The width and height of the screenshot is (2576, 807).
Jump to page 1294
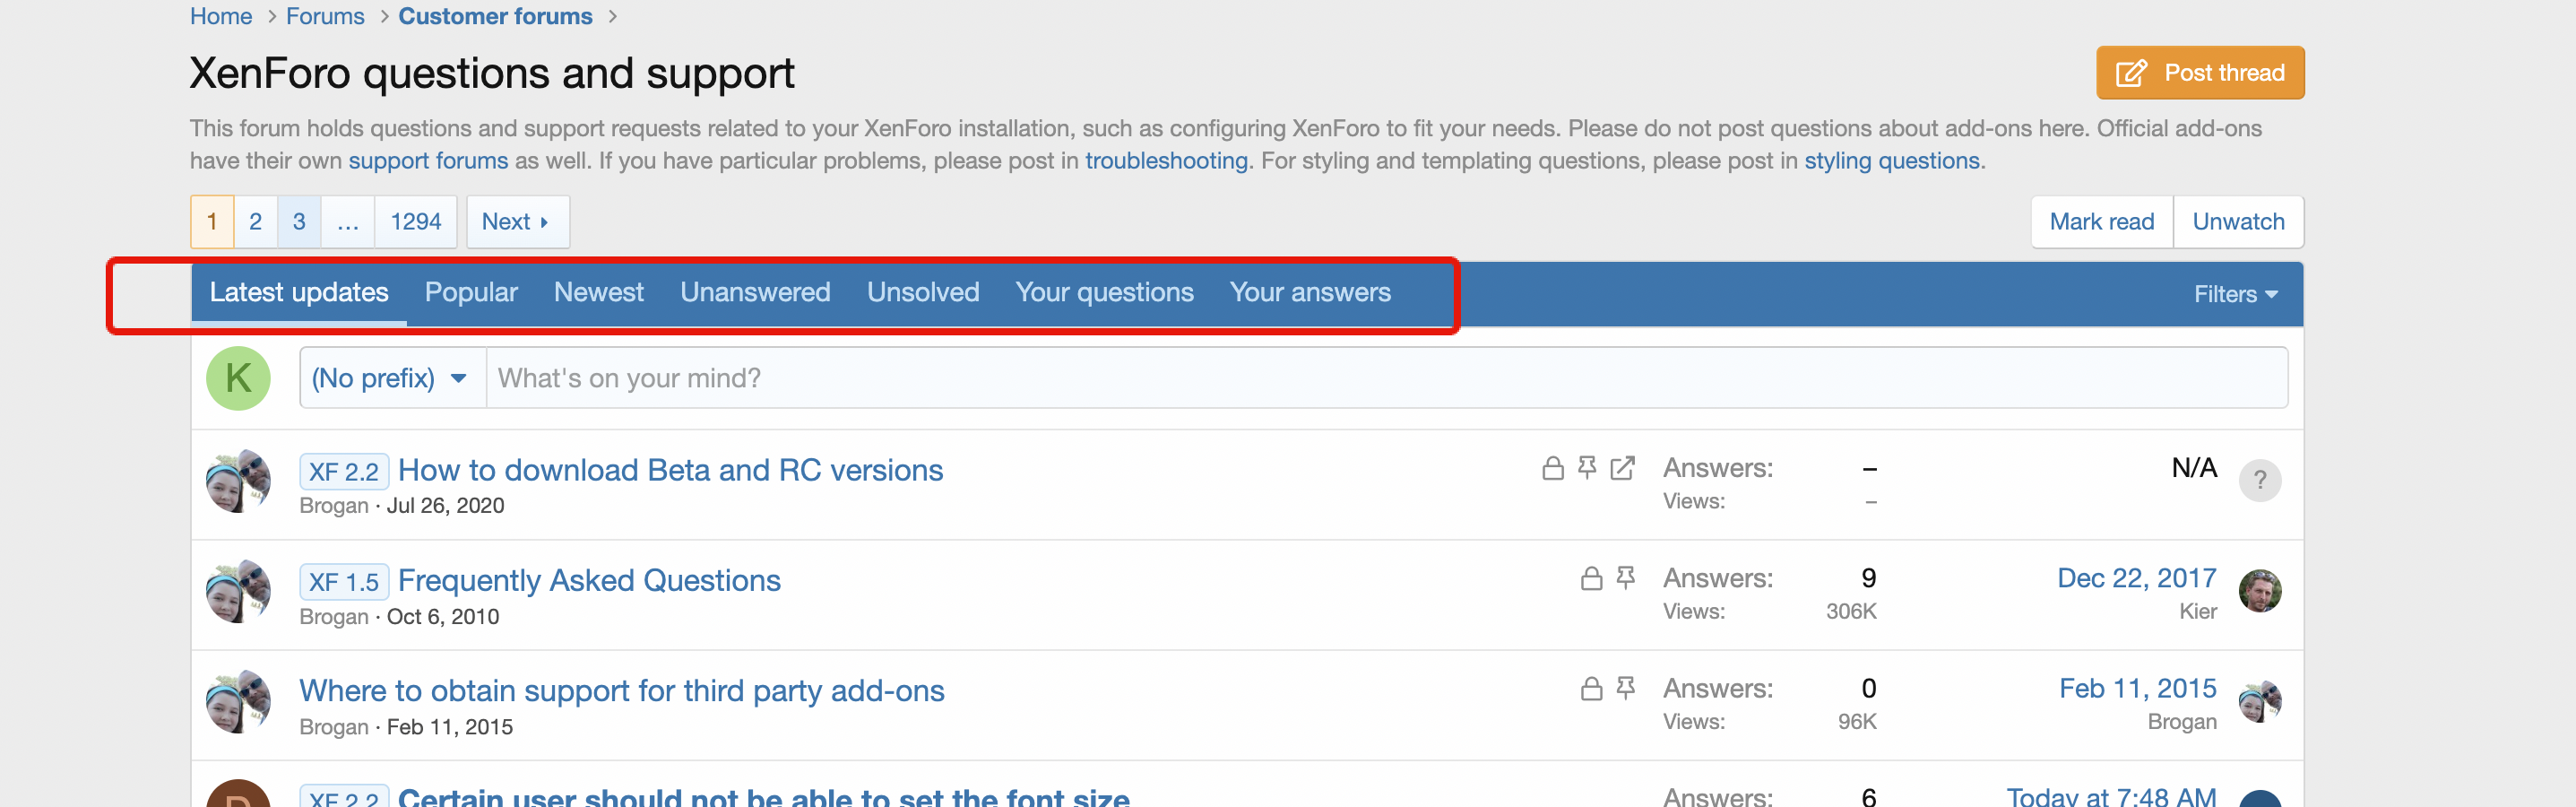pos(415,222)
